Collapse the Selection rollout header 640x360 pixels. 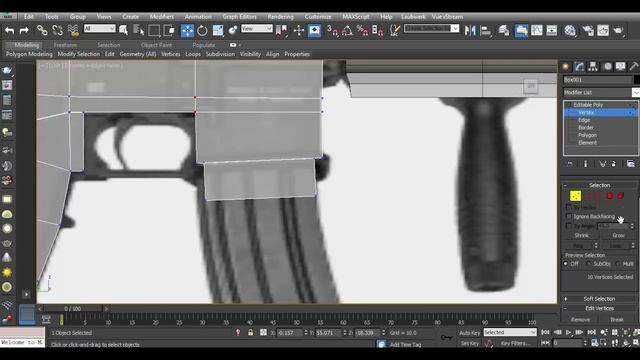point(599,185)
